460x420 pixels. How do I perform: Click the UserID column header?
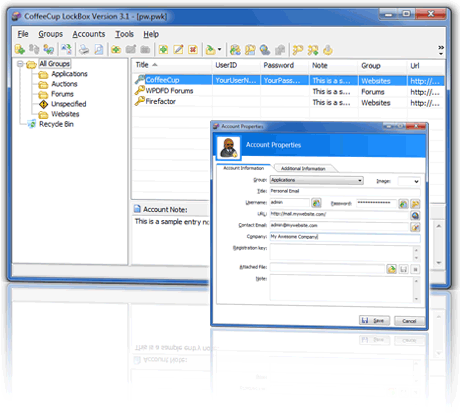[236, 65]
